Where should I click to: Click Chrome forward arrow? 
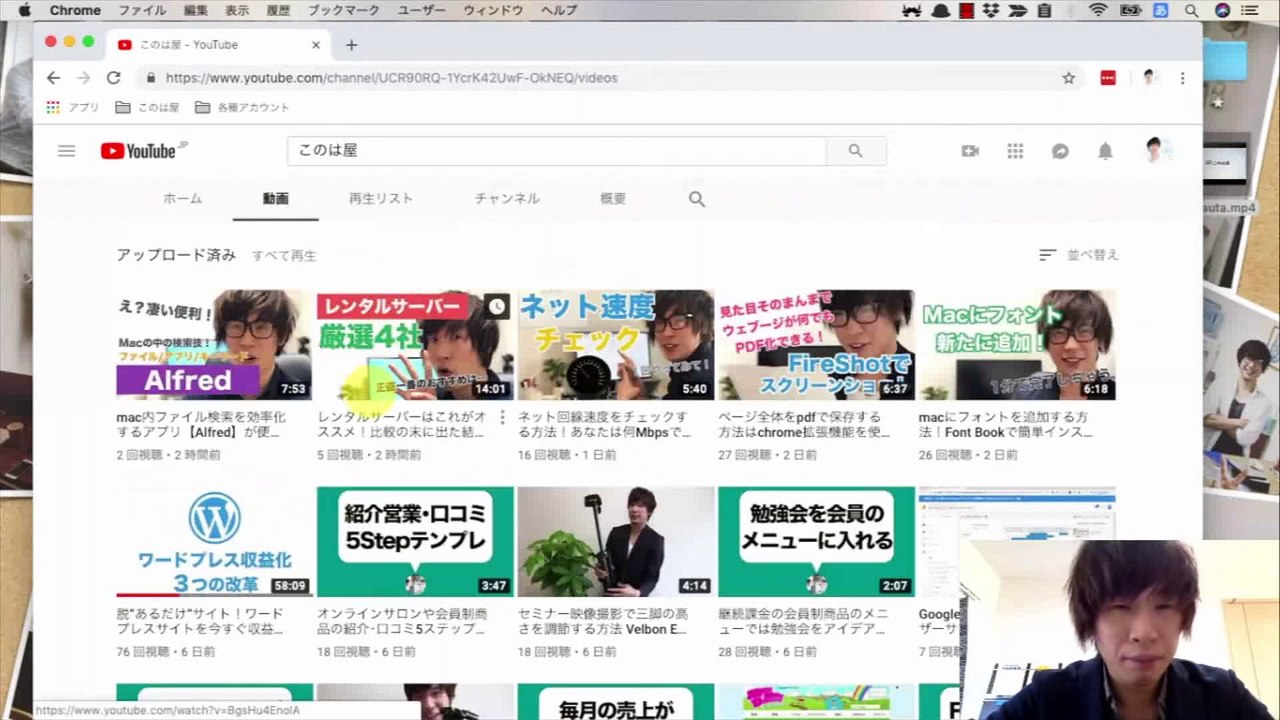click(84, 78)
